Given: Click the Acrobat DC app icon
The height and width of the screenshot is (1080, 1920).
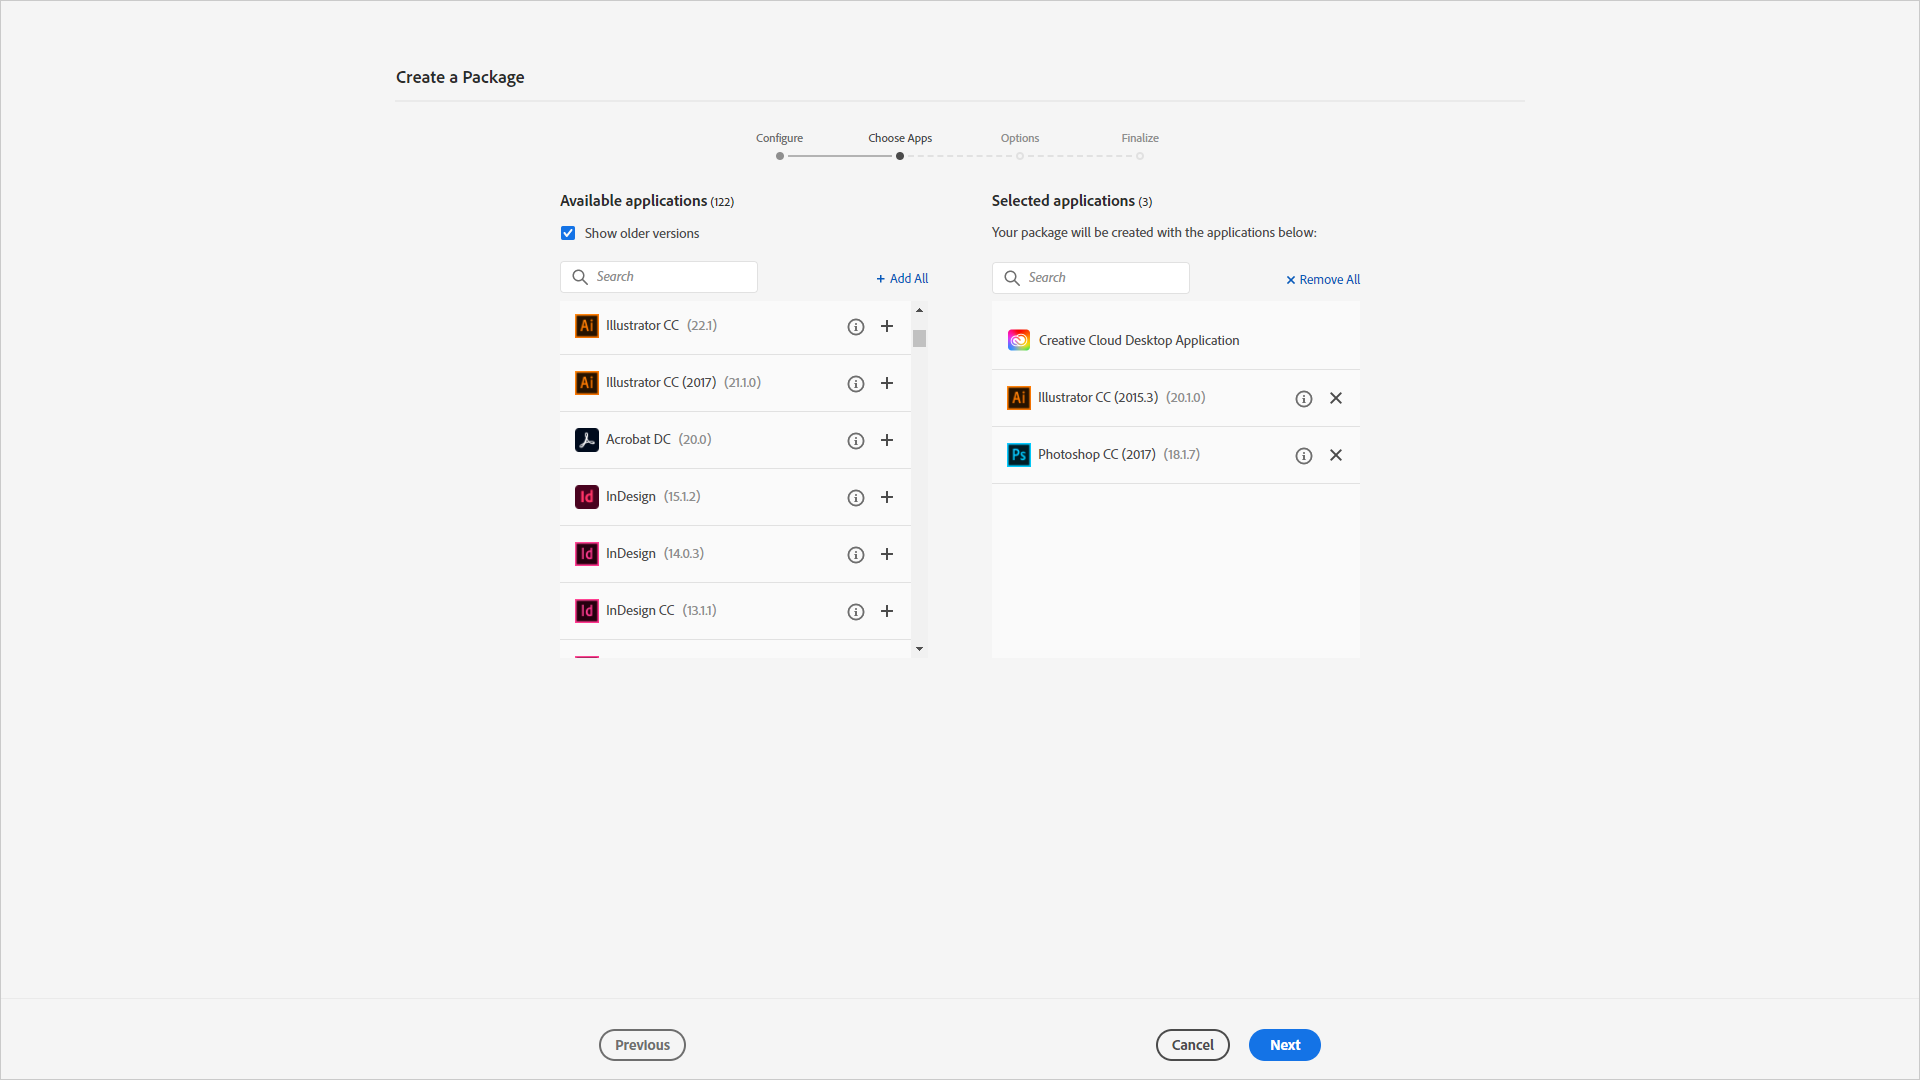Looking at the screenshot, I should pos(587,440).
